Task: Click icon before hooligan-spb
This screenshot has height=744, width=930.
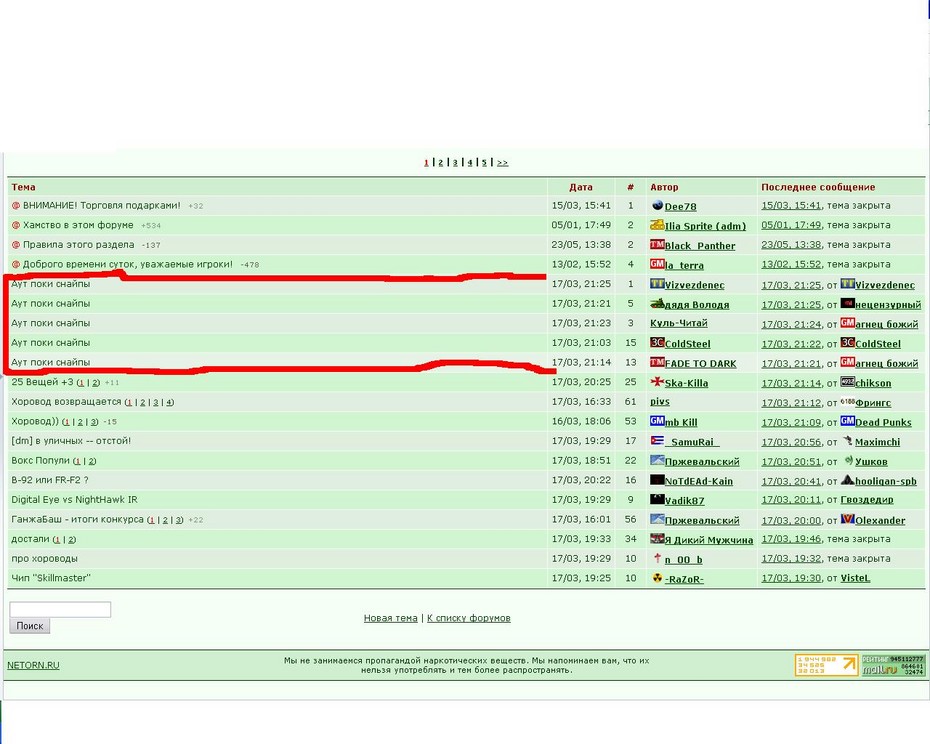Action: 847,479
